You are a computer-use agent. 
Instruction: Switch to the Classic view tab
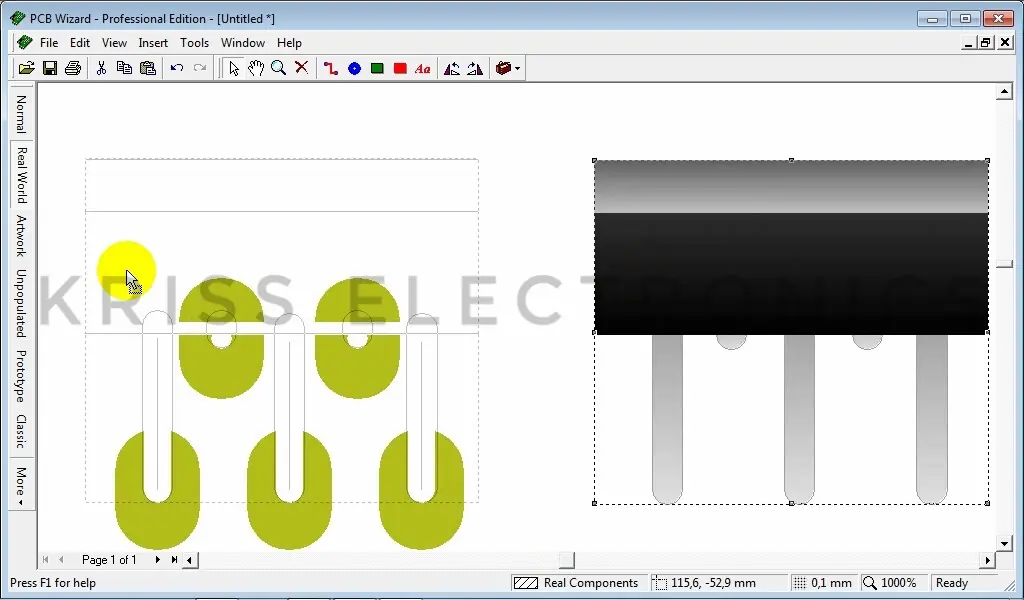[x=21, y=431]
